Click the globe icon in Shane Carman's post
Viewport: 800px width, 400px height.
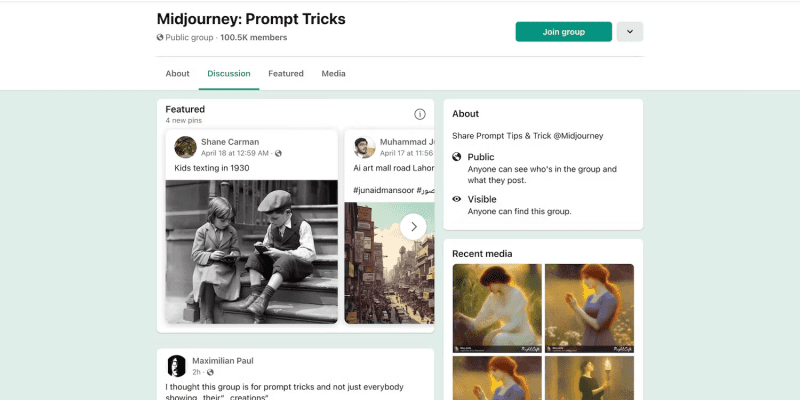tap(278, 153)
